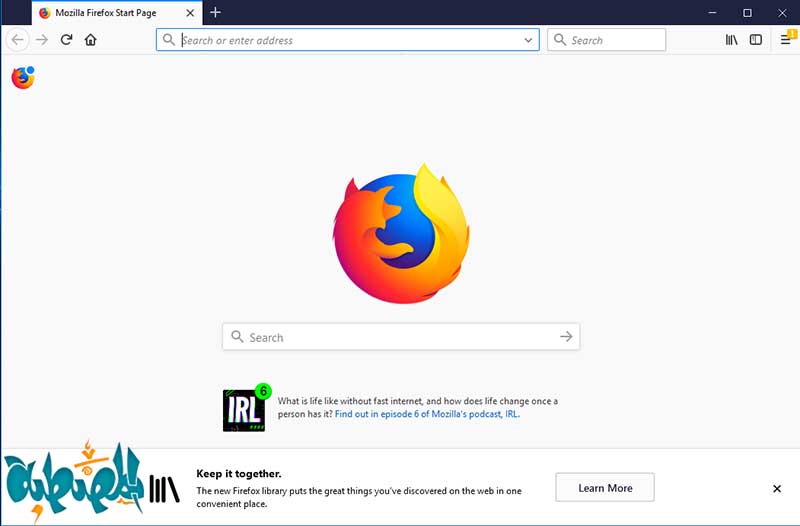
Task: Click the magnifier icon in address bar
Action: point(169,40)
